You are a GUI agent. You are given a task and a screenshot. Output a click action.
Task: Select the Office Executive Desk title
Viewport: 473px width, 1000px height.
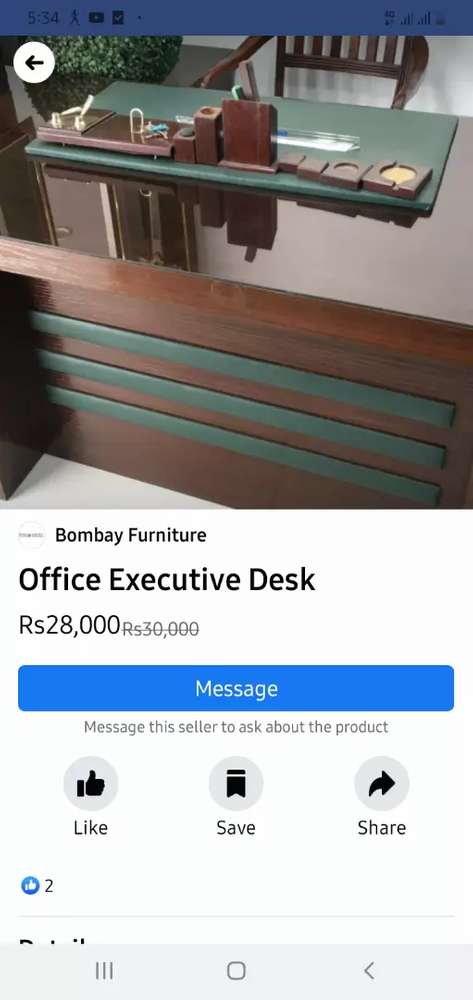[x=167, y=580]
